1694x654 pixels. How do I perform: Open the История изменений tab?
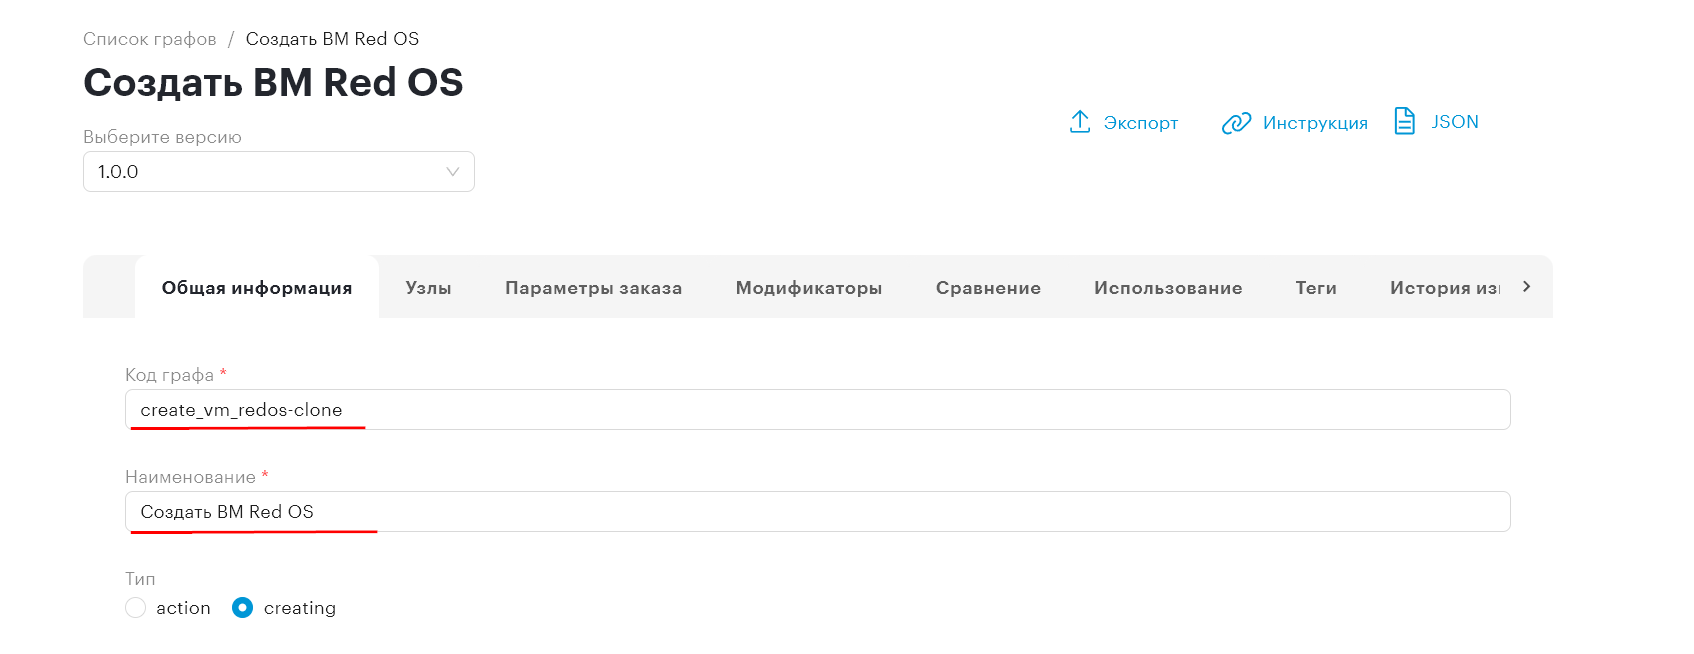1445,287
